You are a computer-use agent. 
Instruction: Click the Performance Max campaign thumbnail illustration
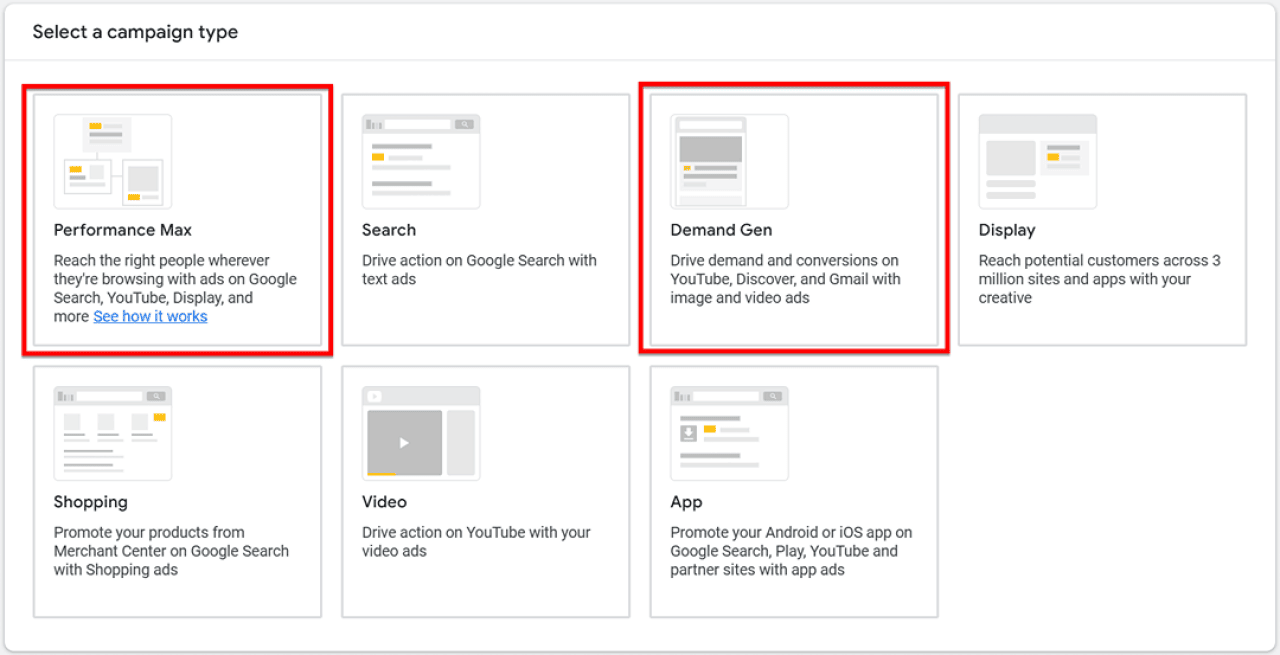click(112, 160)
